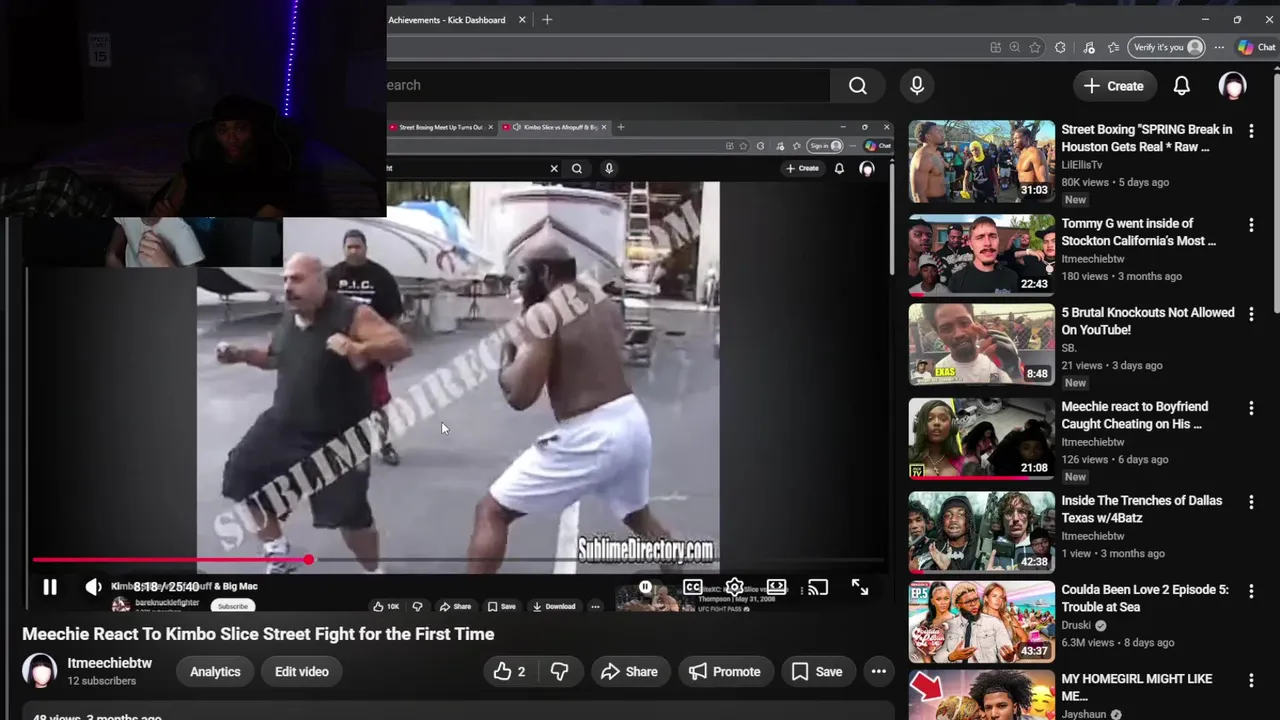Open 5 Brutal Knockouts thumbnail

coord(981,345)
